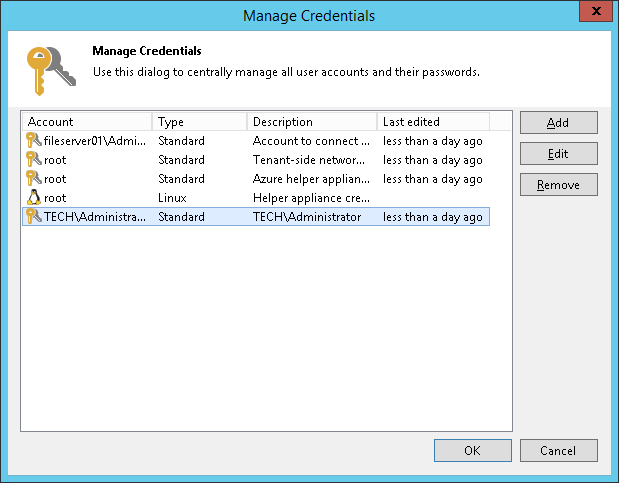Remove the selected credential
Viewport: 619px width, 483px height.
[x=558, y=185]
